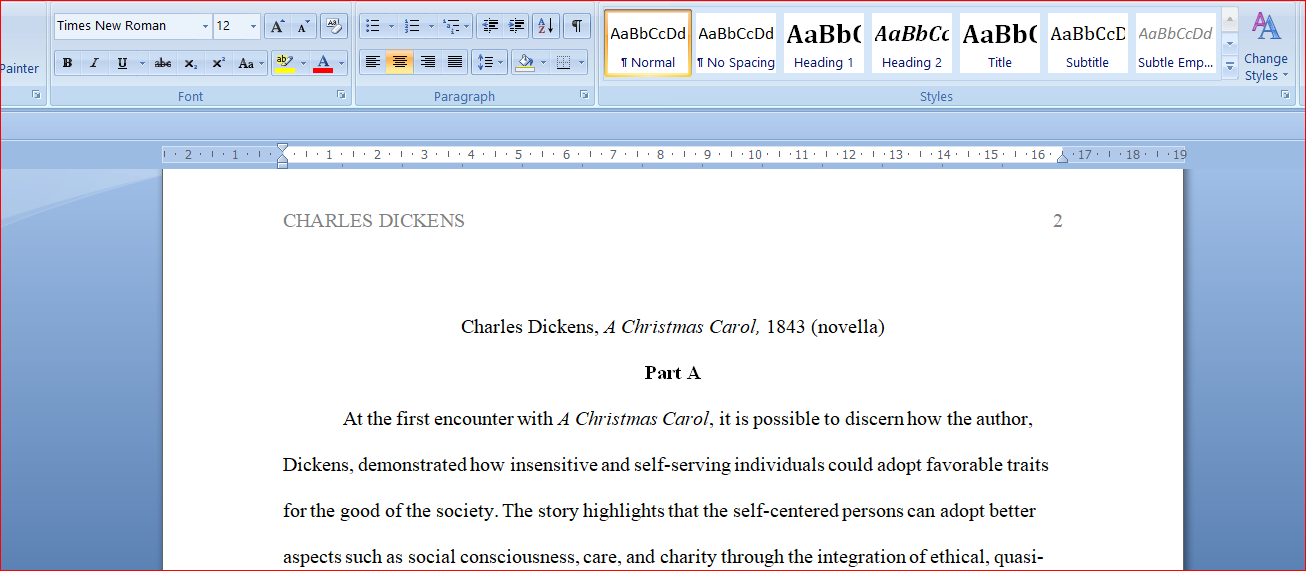This screenshot has width=1306, height=571.
Task: Toggle bold formatting
Action: coord(67,63)
